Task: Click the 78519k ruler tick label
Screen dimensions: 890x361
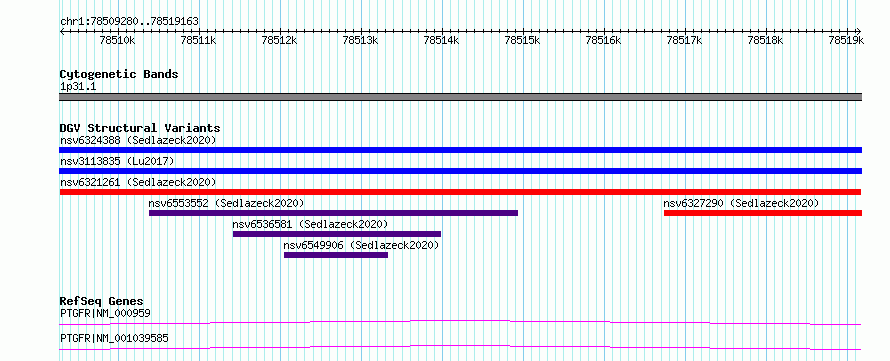Action: tap(846, 40)
